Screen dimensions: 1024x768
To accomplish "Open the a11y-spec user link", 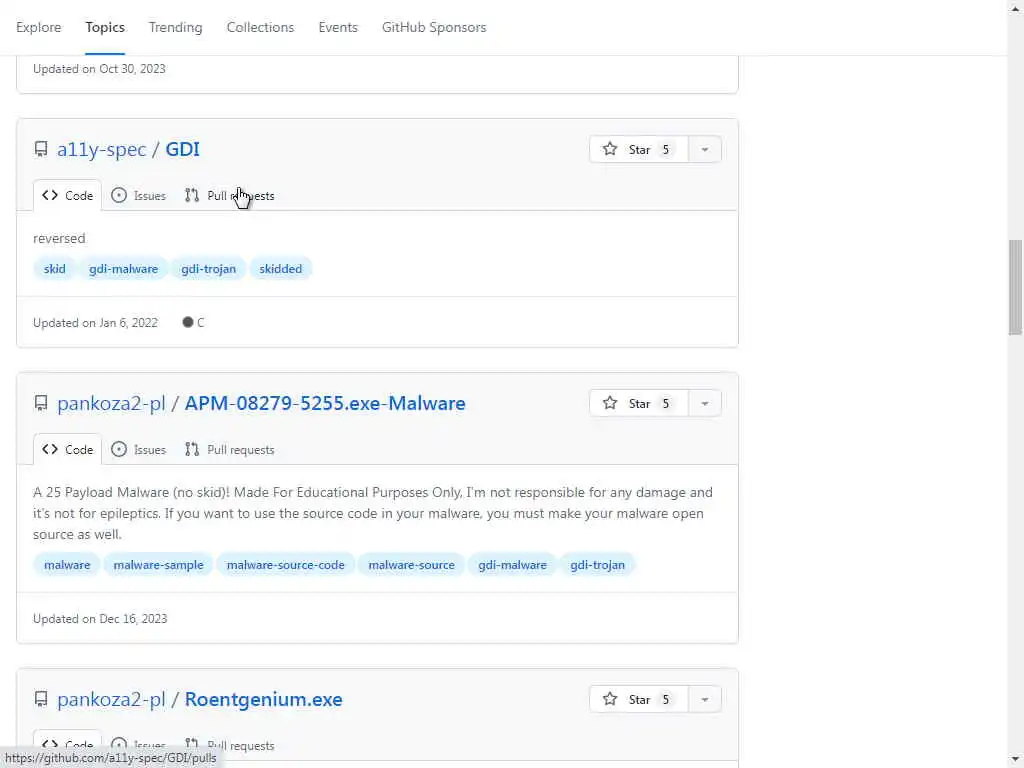I will point(101,150).
